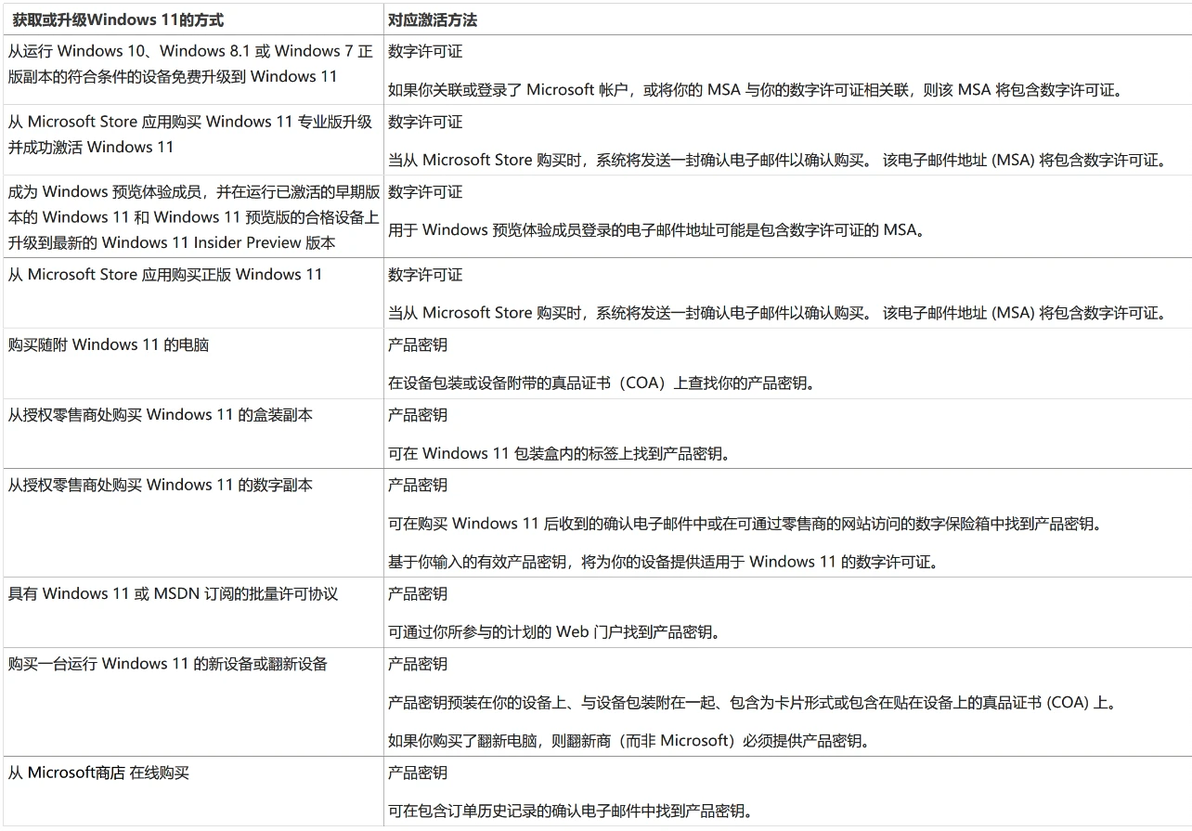Click '产品密钥' in the Microsoft商店 在线购买 row

pos(417,772)
